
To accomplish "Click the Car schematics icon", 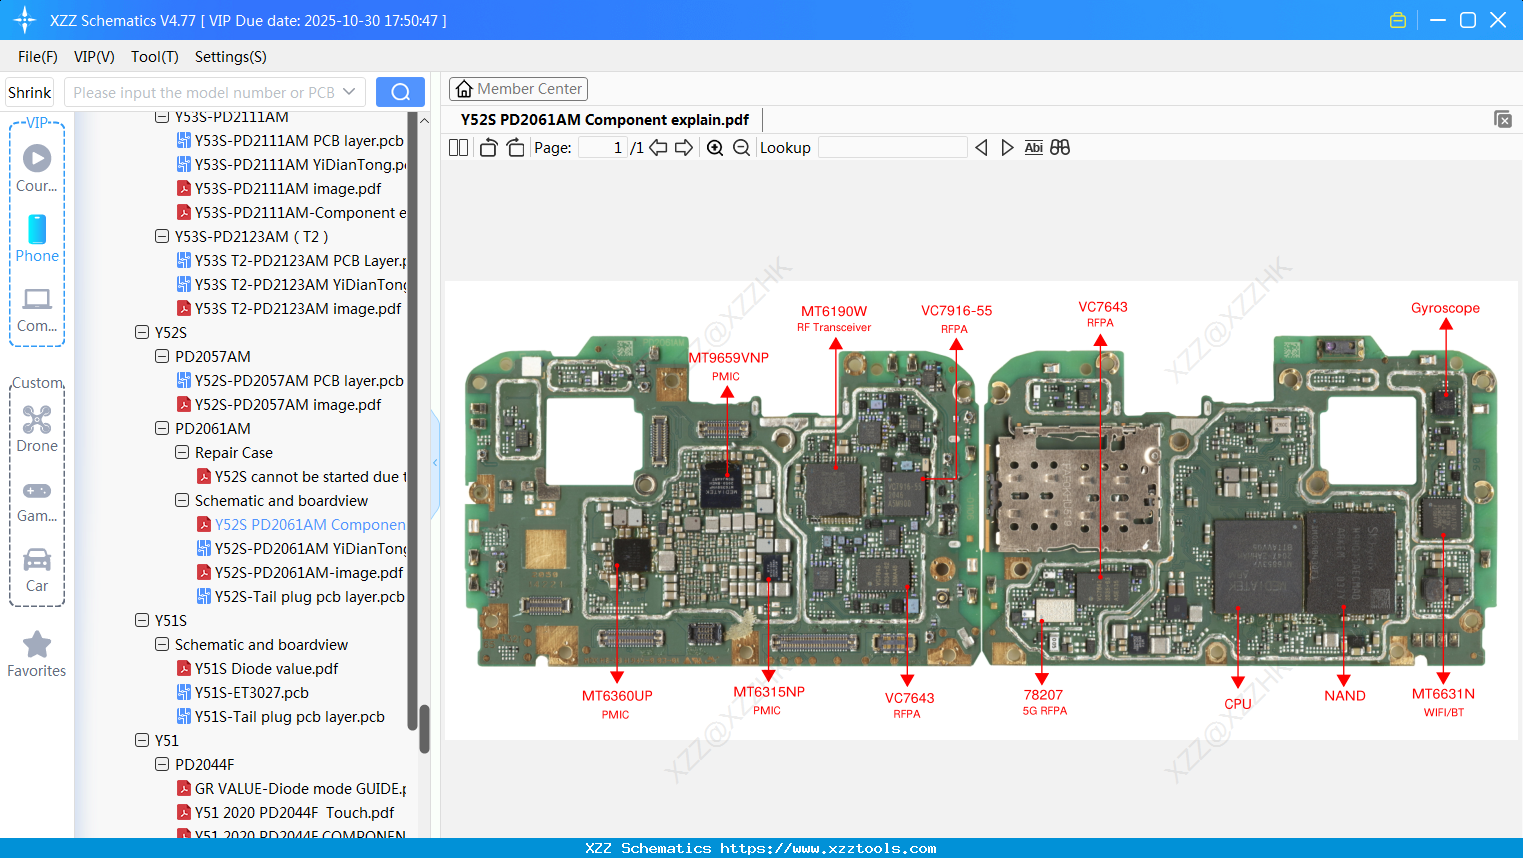I will (36, 563).
